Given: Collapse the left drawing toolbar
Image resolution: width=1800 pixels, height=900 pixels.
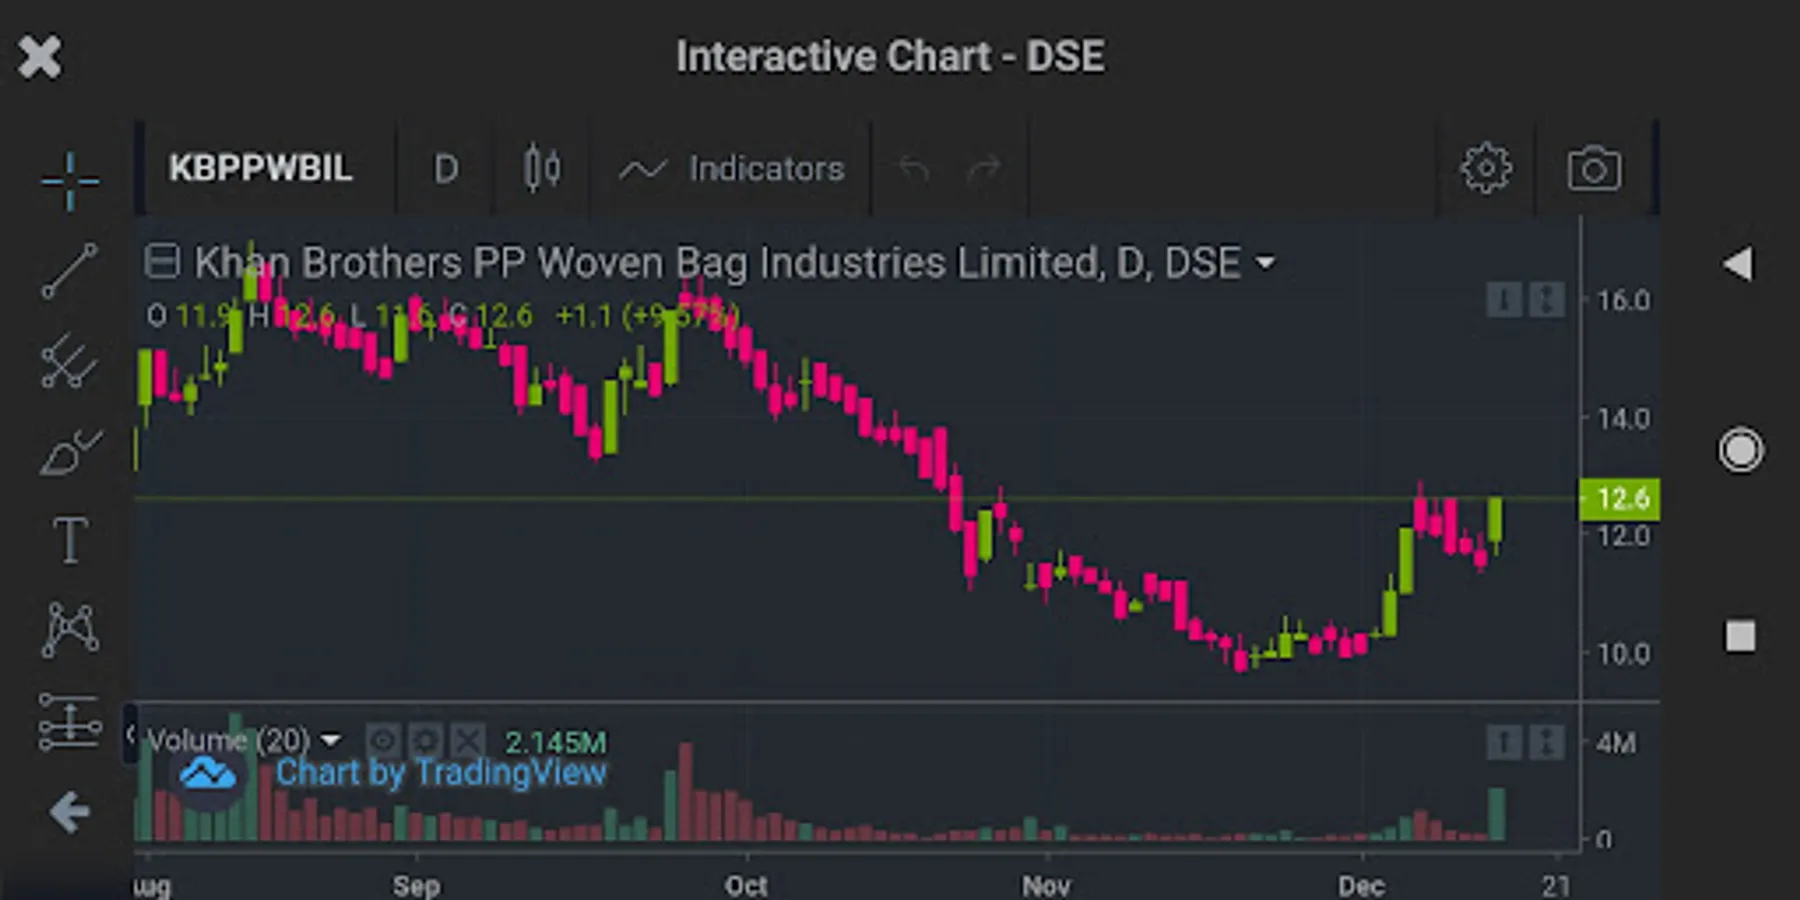Looking at the screenshot, I should [130, 735].
